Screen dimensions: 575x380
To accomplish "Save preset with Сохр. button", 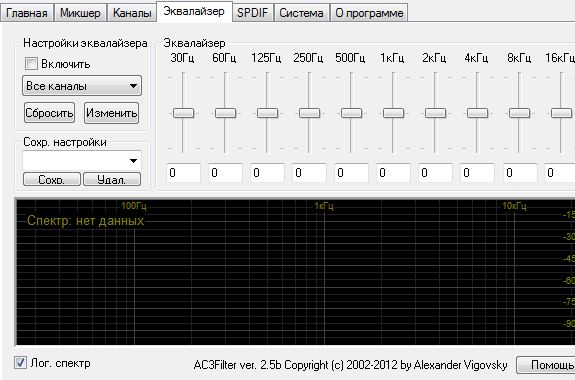I will point(52,179).
